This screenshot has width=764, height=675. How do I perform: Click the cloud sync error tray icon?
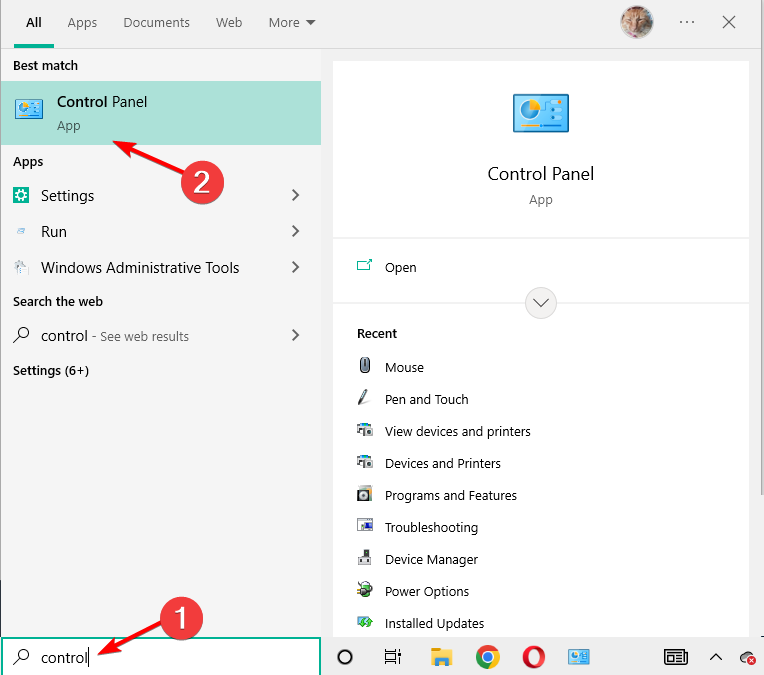748,657
